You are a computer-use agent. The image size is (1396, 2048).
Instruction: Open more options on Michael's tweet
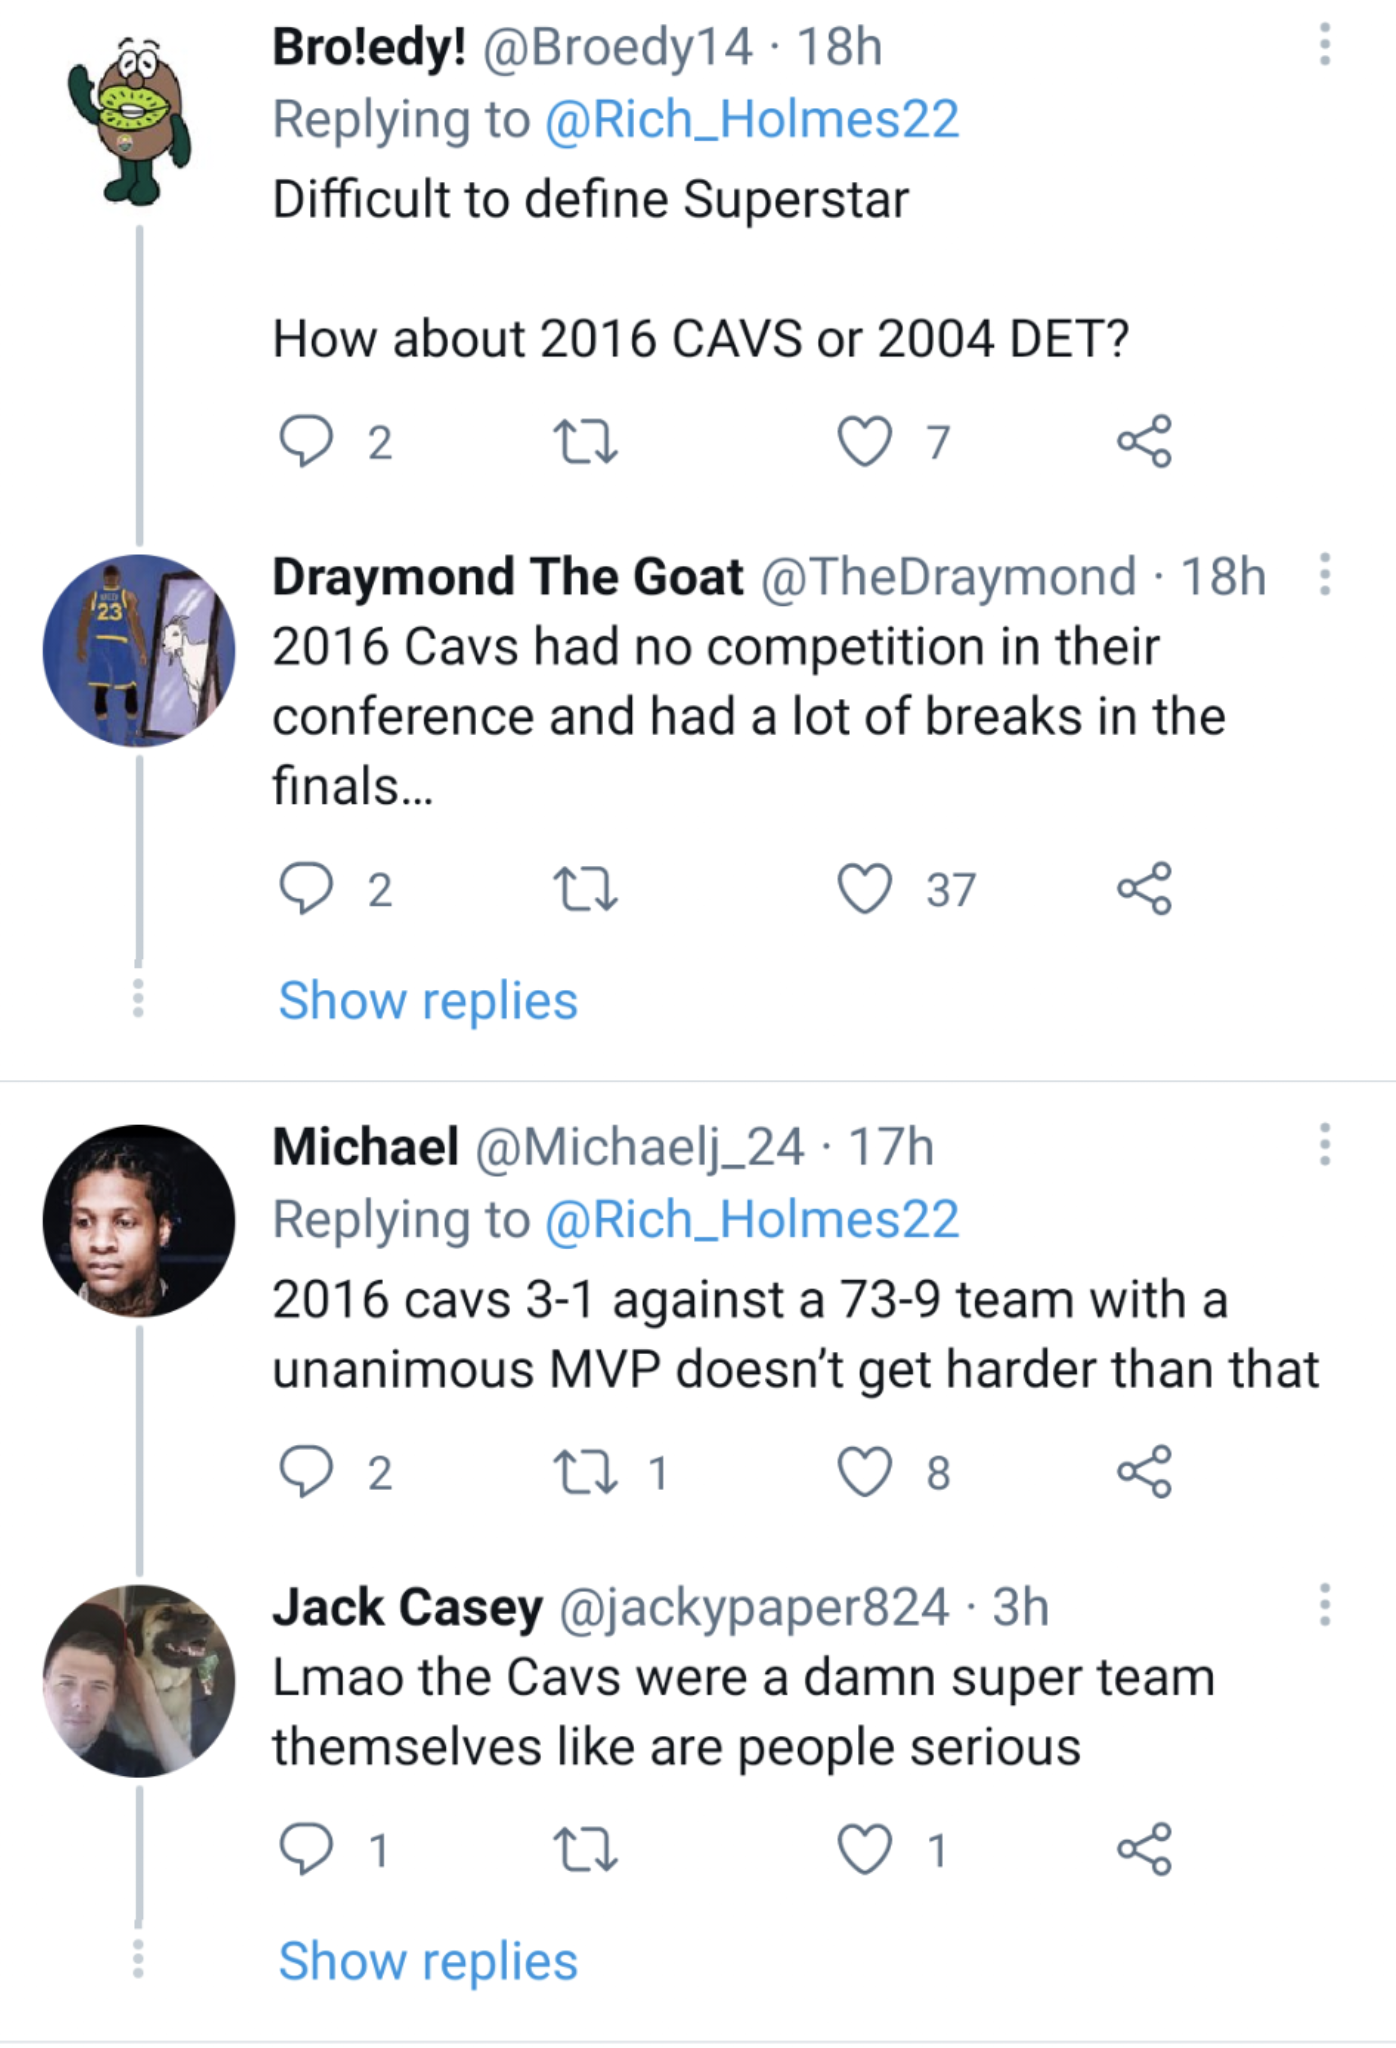pos(1324,1145)
